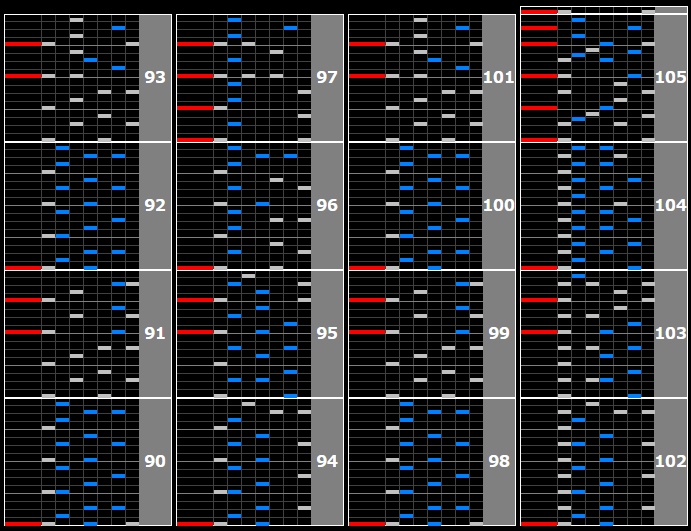Click the measure number 91 label
Image resolution: width=691 pixels, height=531 pixels.
tap(155, 333)
